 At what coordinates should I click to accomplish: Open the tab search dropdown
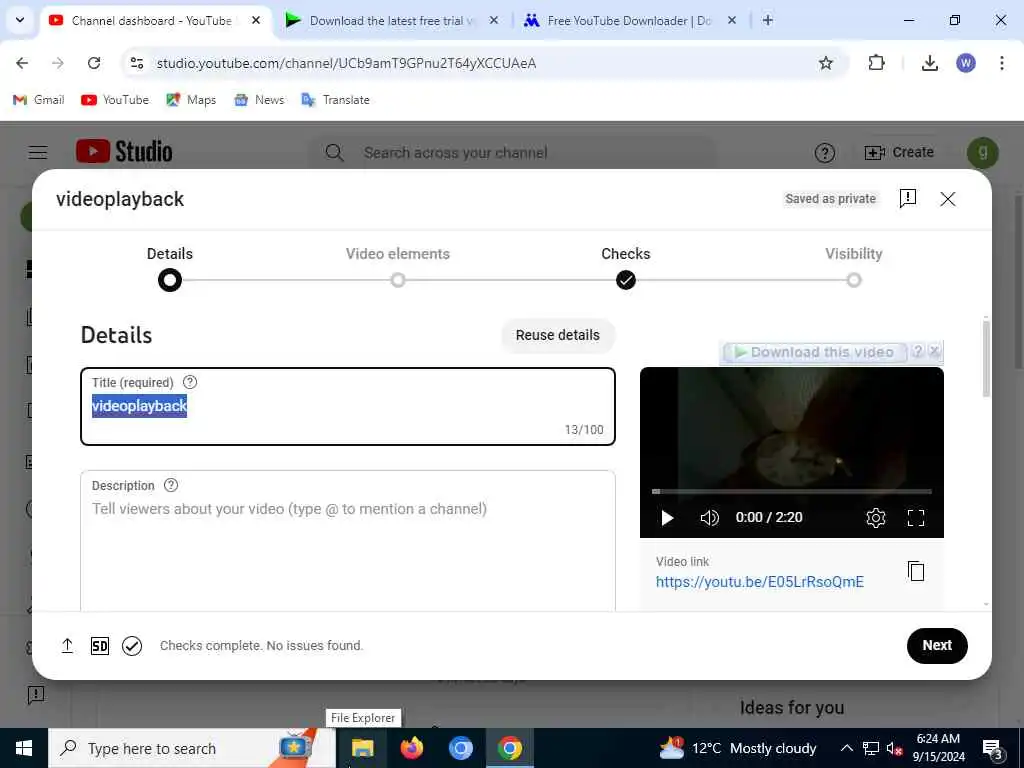click(x=20, y=20)
